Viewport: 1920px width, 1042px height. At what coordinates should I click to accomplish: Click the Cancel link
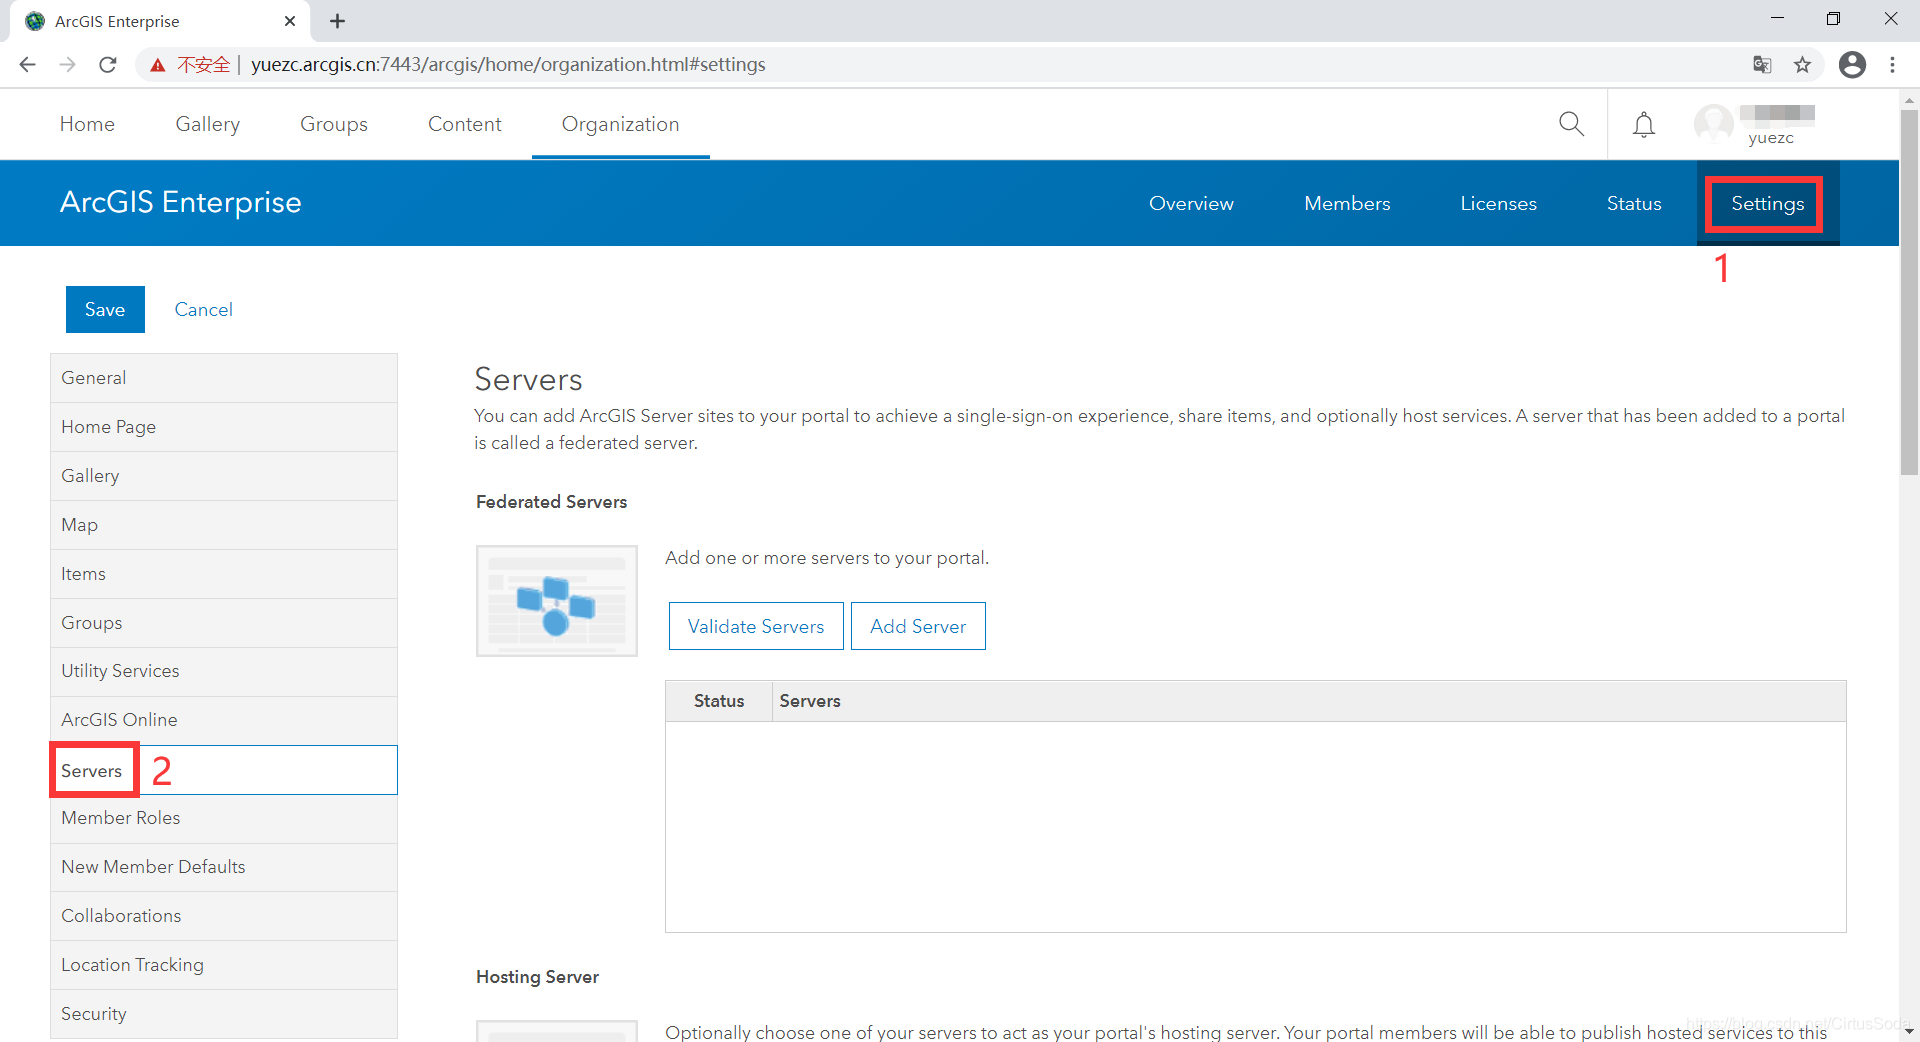pos(203,310)
